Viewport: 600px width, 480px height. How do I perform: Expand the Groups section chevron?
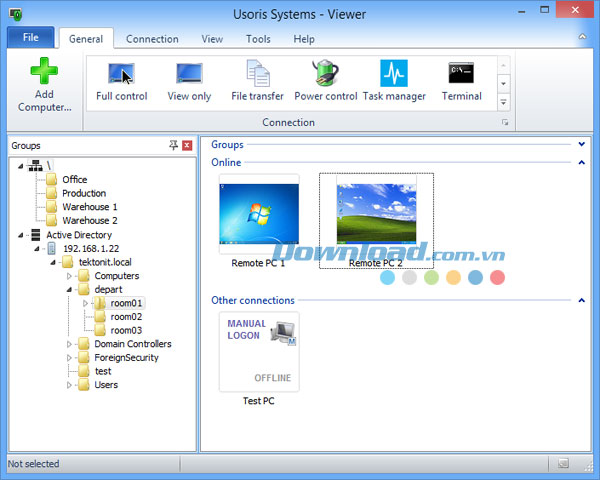coord(582,144)
